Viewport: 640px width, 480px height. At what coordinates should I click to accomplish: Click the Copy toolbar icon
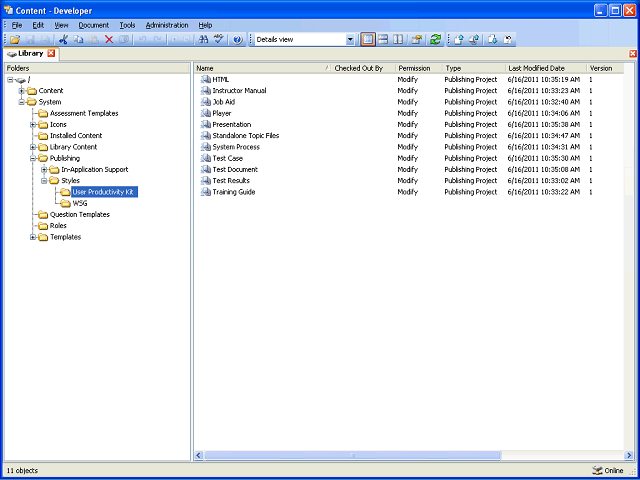coord(78,40)
